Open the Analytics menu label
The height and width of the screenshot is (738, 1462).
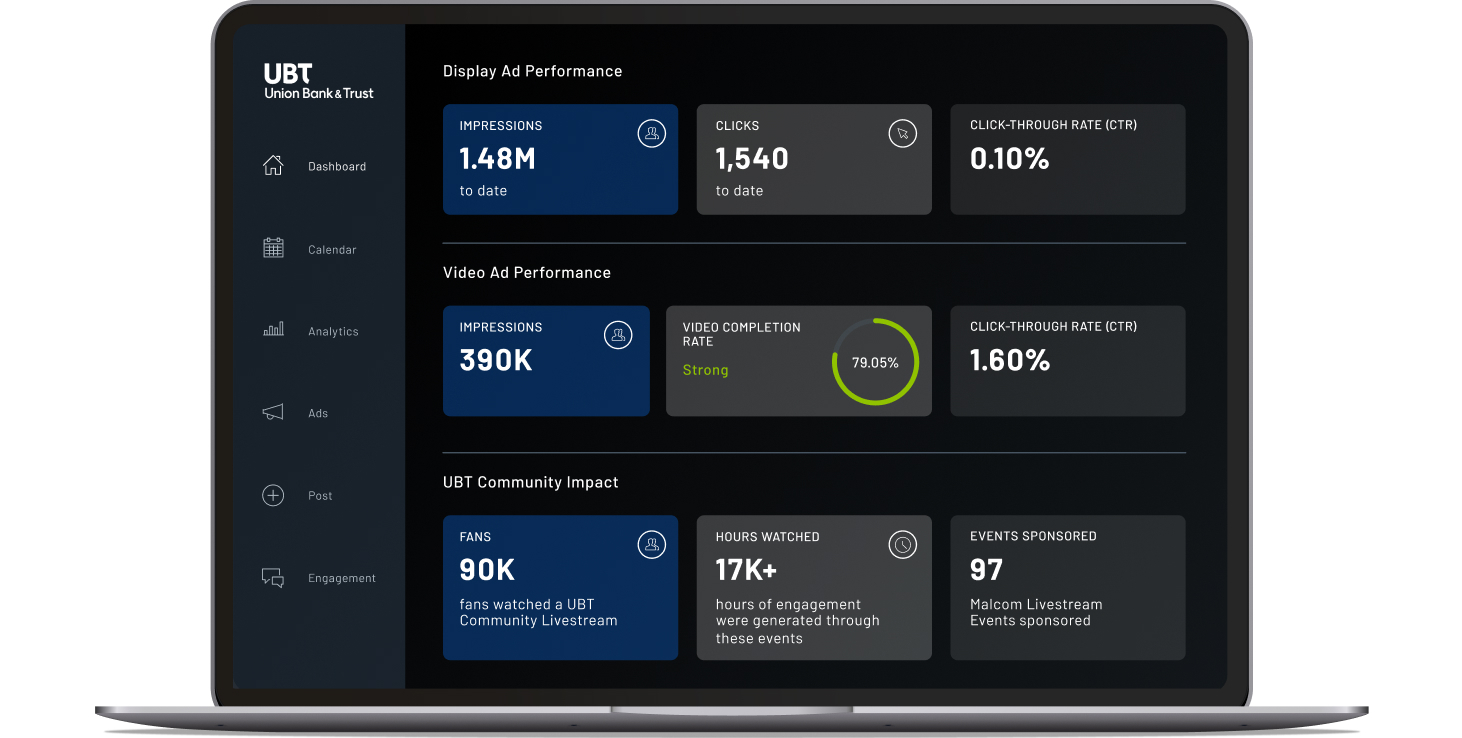[x=333, y=332]
